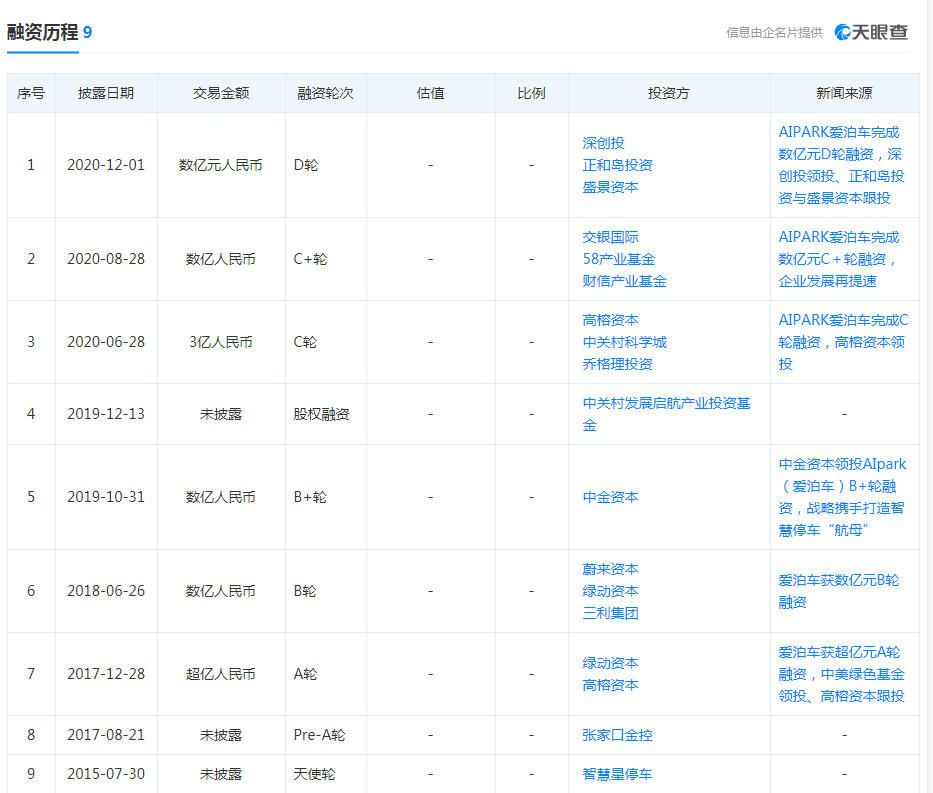This screenshot has width=933, height=793.
Task: Open investor link 三利集团
Action: 610,613
